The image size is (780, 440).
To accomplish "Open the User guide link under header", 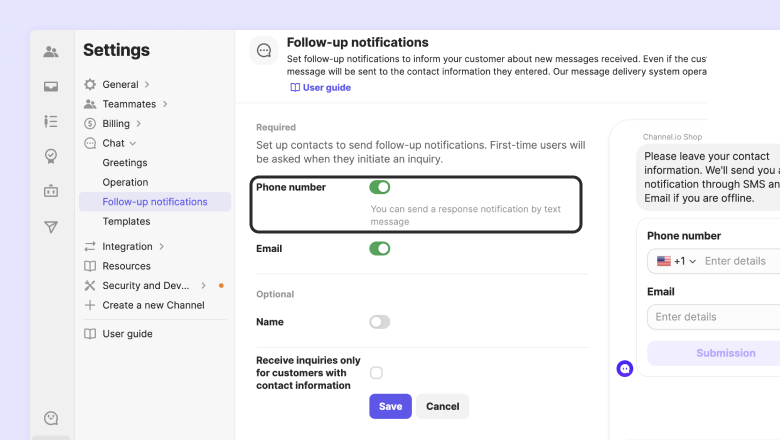I will point(320,88).
